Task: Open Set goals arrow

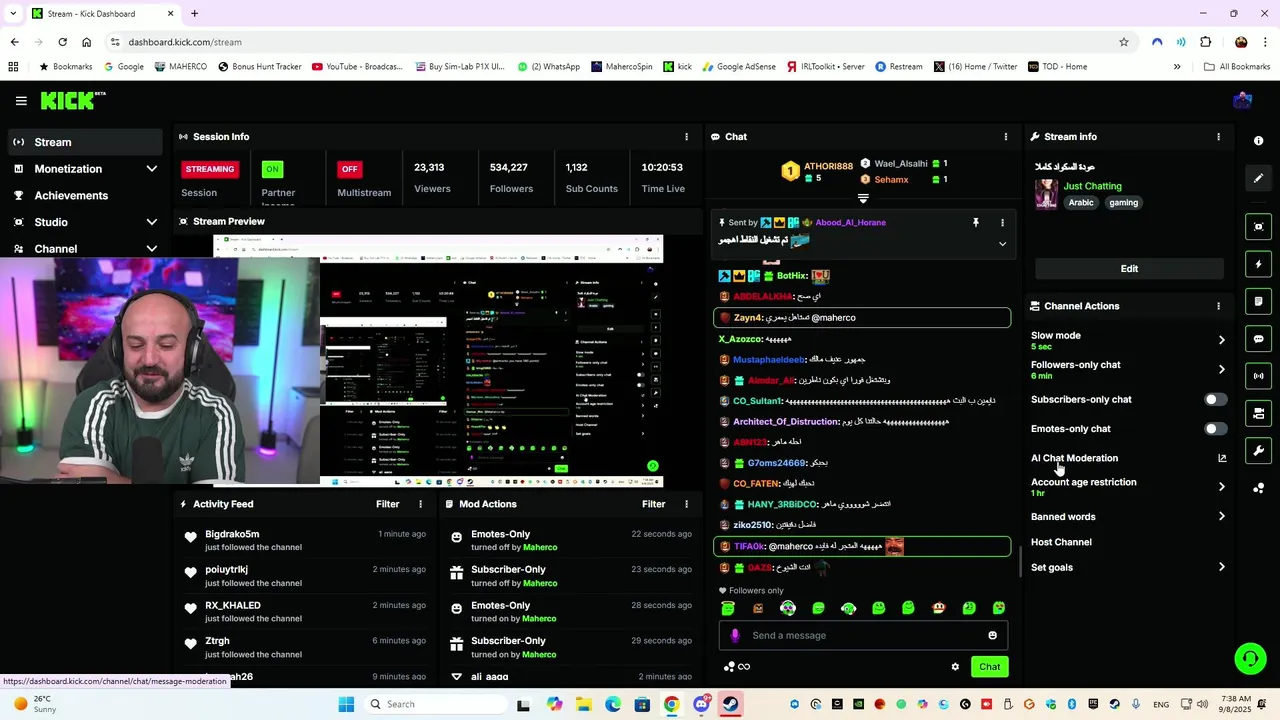Action: point(1222,567)
